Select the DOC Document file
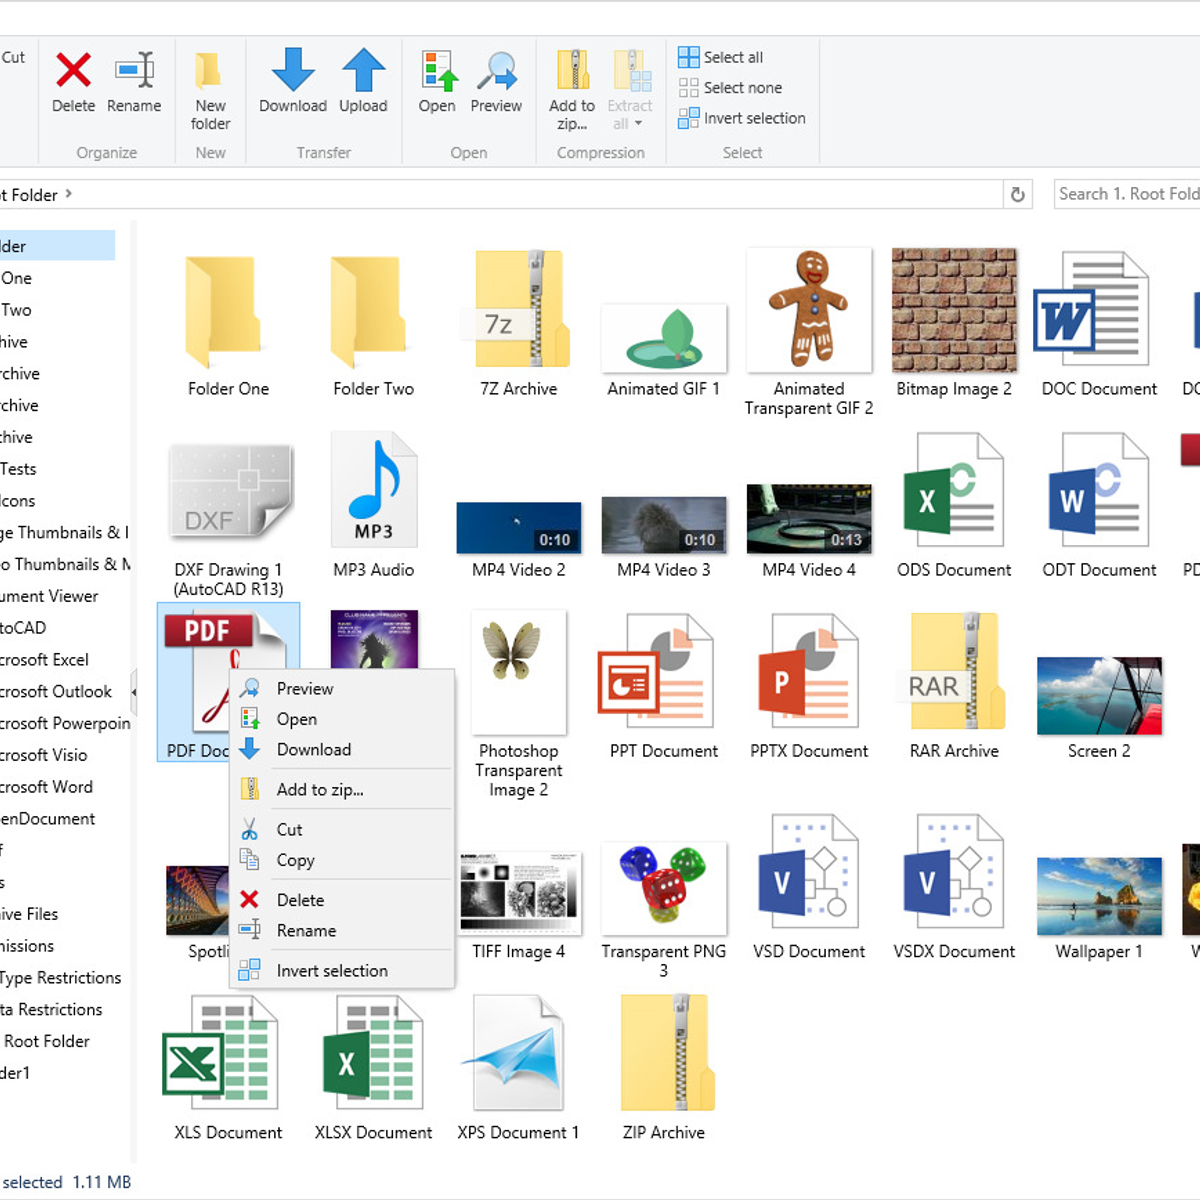The width and height of the screenshot is (1200, 1200). coord(1099,324)
